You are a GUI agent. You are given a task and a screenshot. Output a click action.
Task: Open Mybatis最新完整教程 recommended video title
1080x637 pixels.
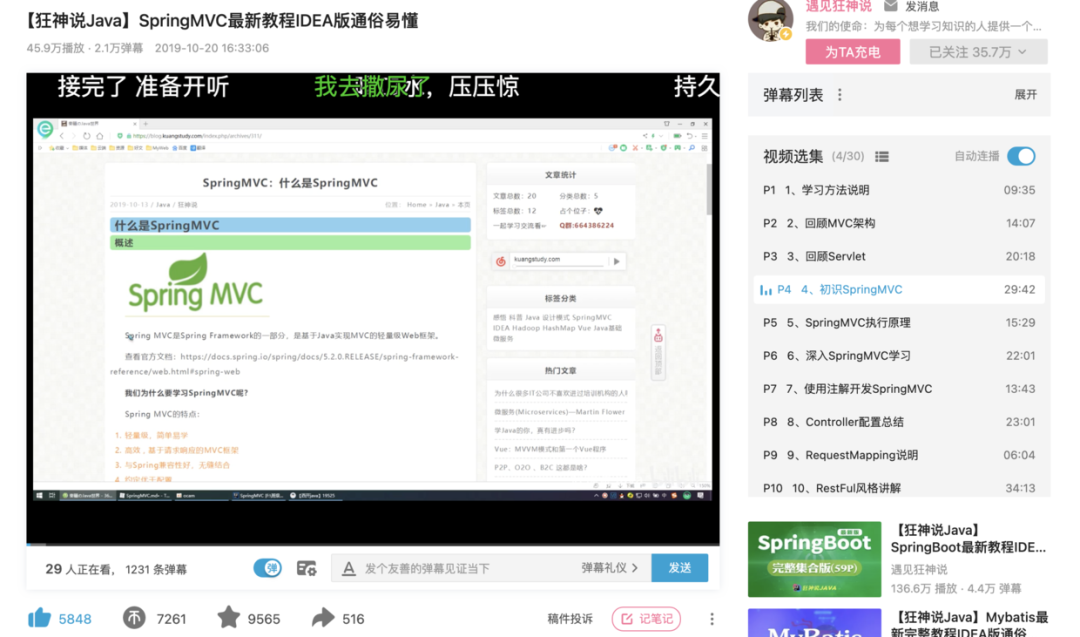click(x=969, y=624)
